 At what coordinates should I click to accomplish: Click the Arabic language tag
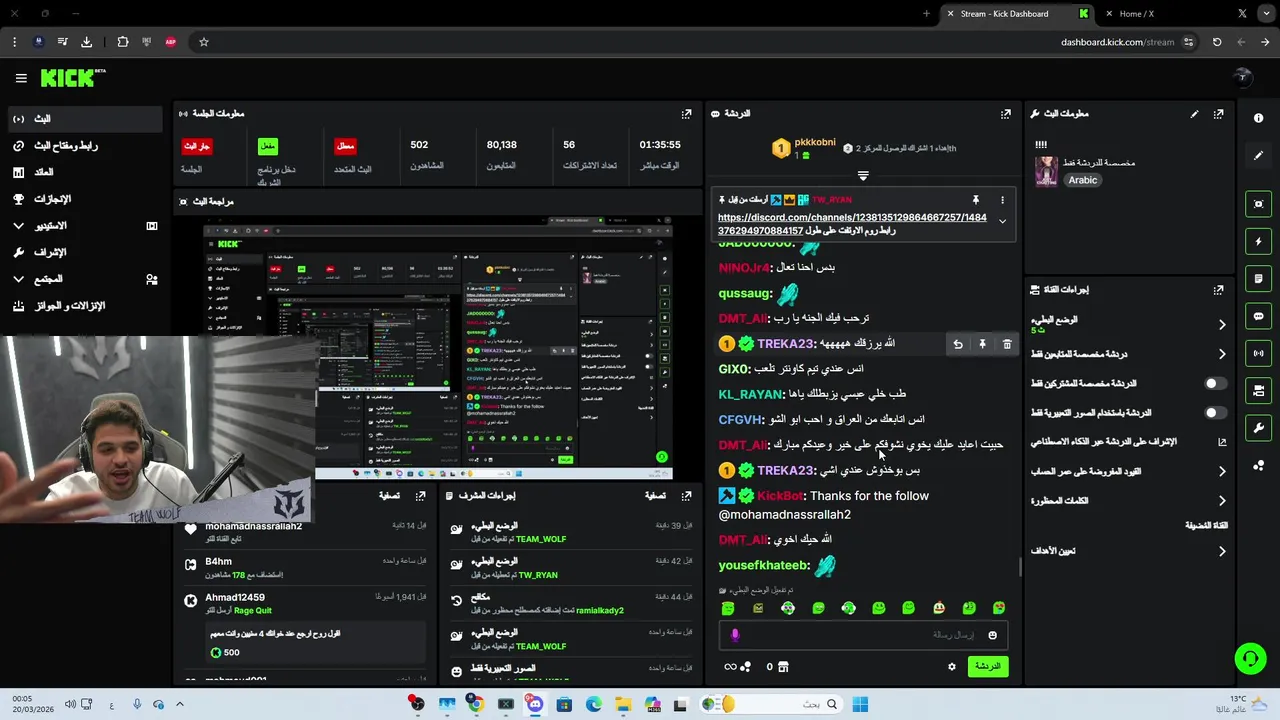point(1083,180)
